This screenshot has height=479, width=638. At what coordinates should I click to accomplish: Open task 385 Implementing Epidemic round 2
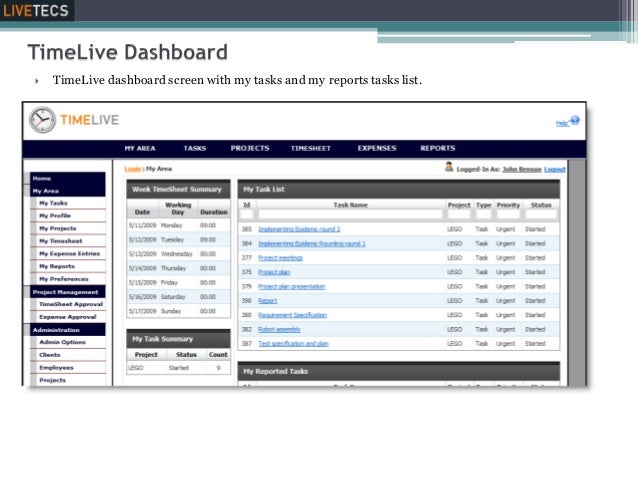point(299,229)
